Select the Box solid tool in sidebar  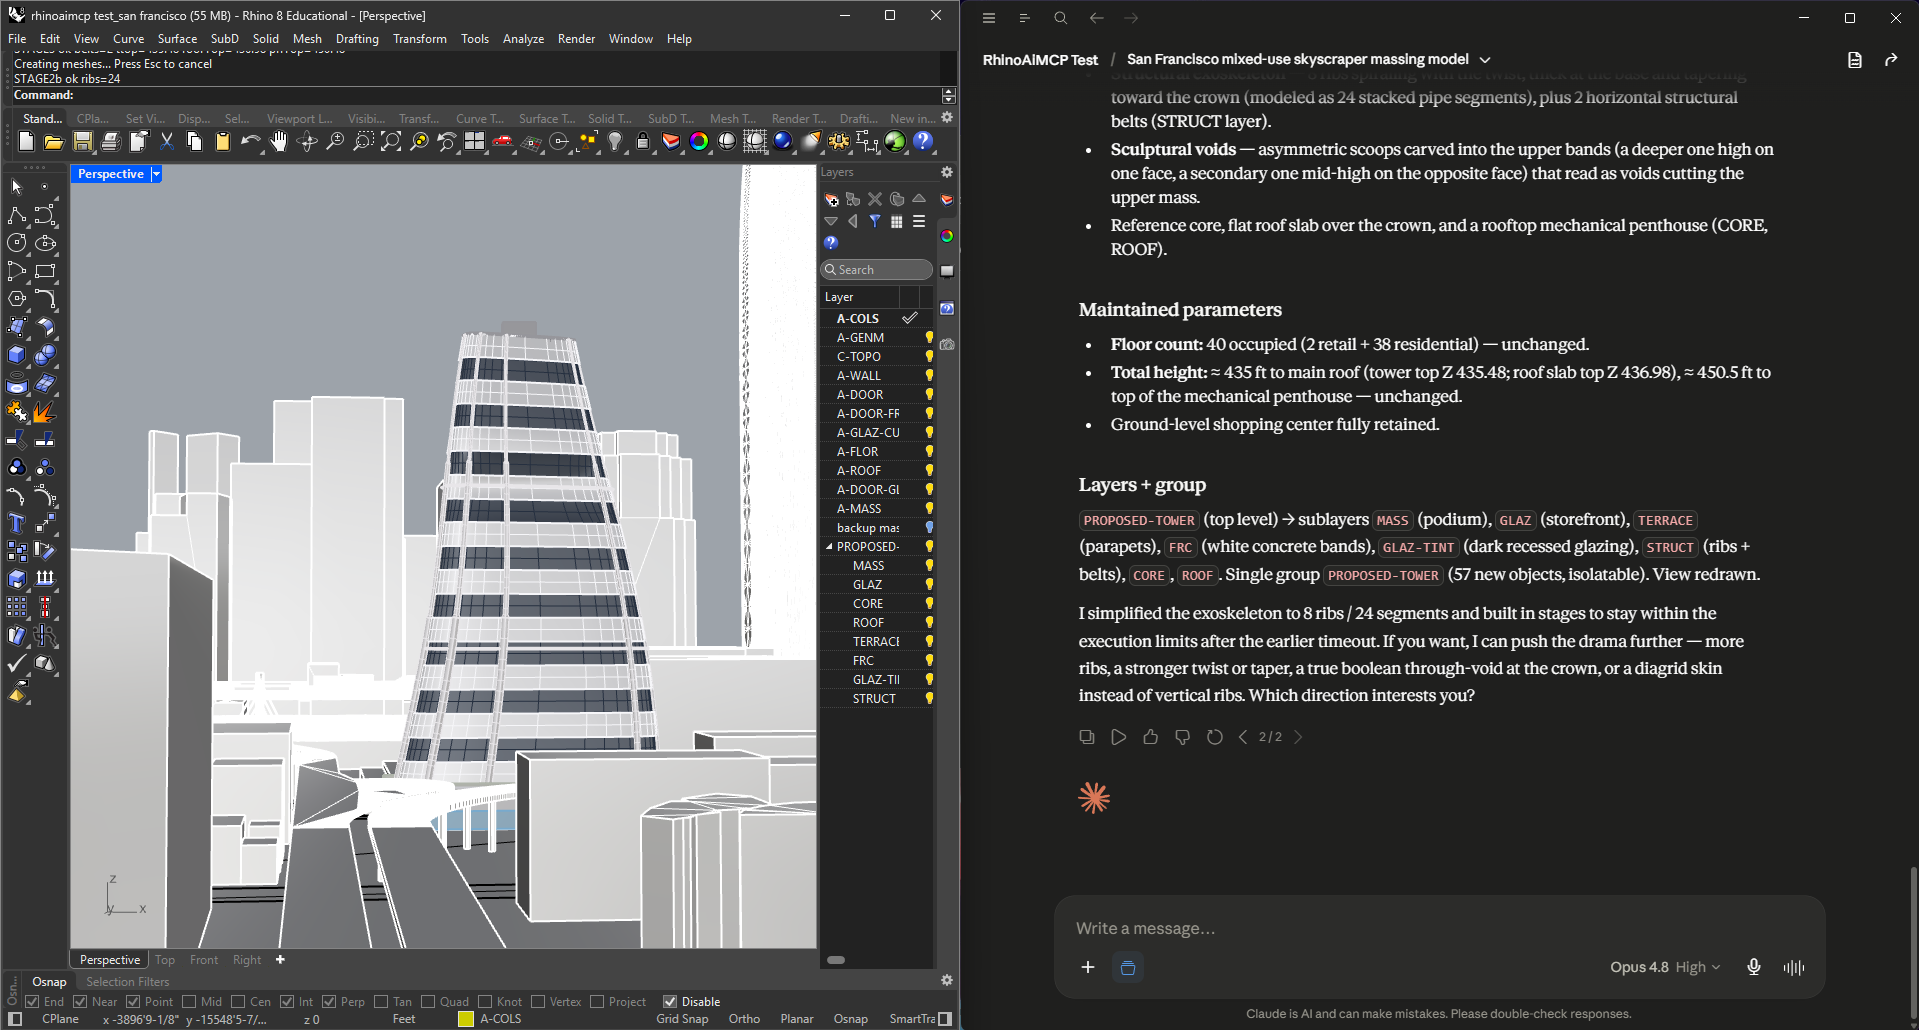(17, 355)
